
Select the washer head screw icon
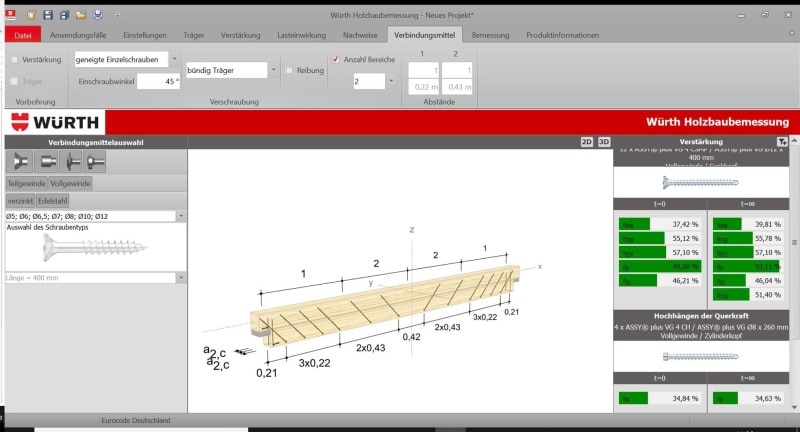click(x=72, y=162)
